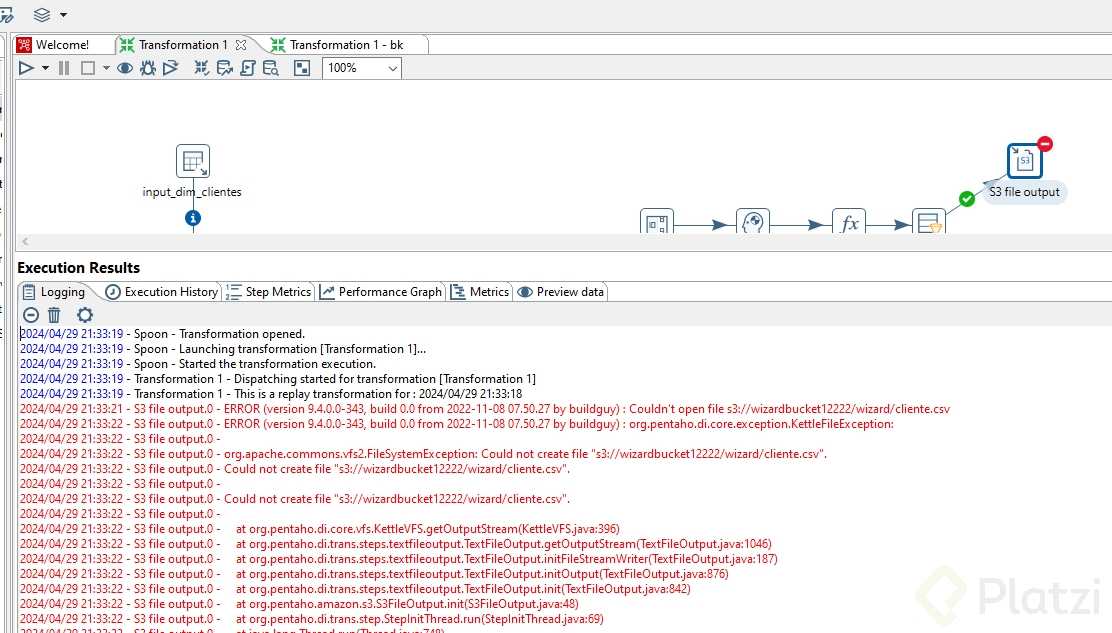
Task: Clear the log with the trash icon
Action: [x=54, y=315]
